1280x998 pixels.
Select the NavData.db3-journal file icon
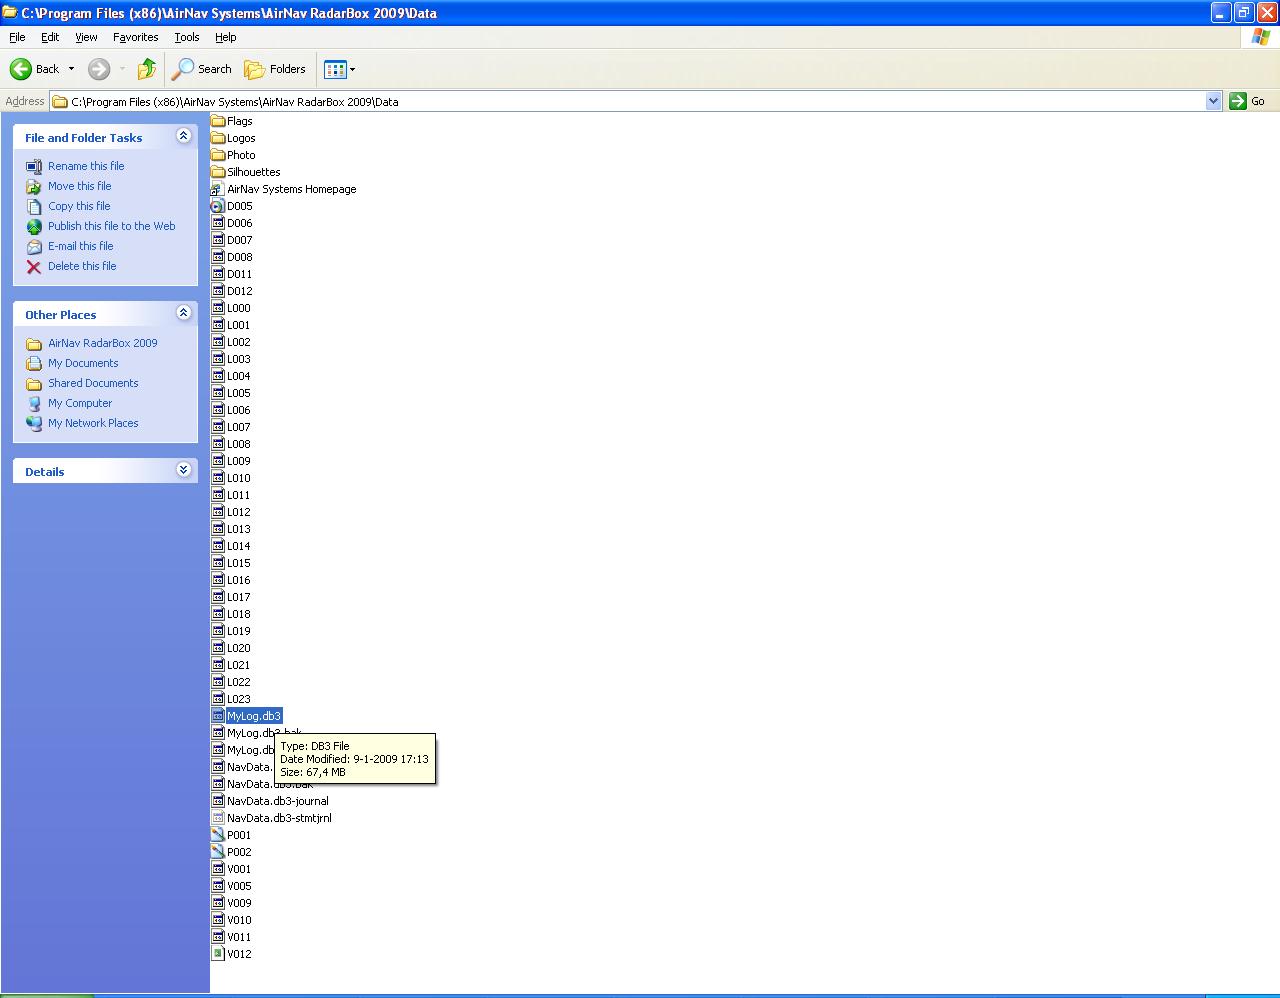pyautogui.click(x=218, y=801)
